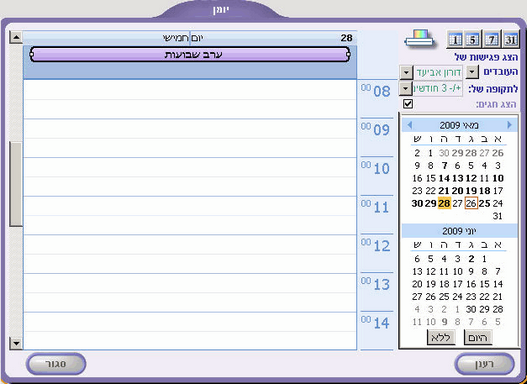This screenshot has width=527, height=384.
Task: Select the 11:00 time label
Action: (376, 207)
